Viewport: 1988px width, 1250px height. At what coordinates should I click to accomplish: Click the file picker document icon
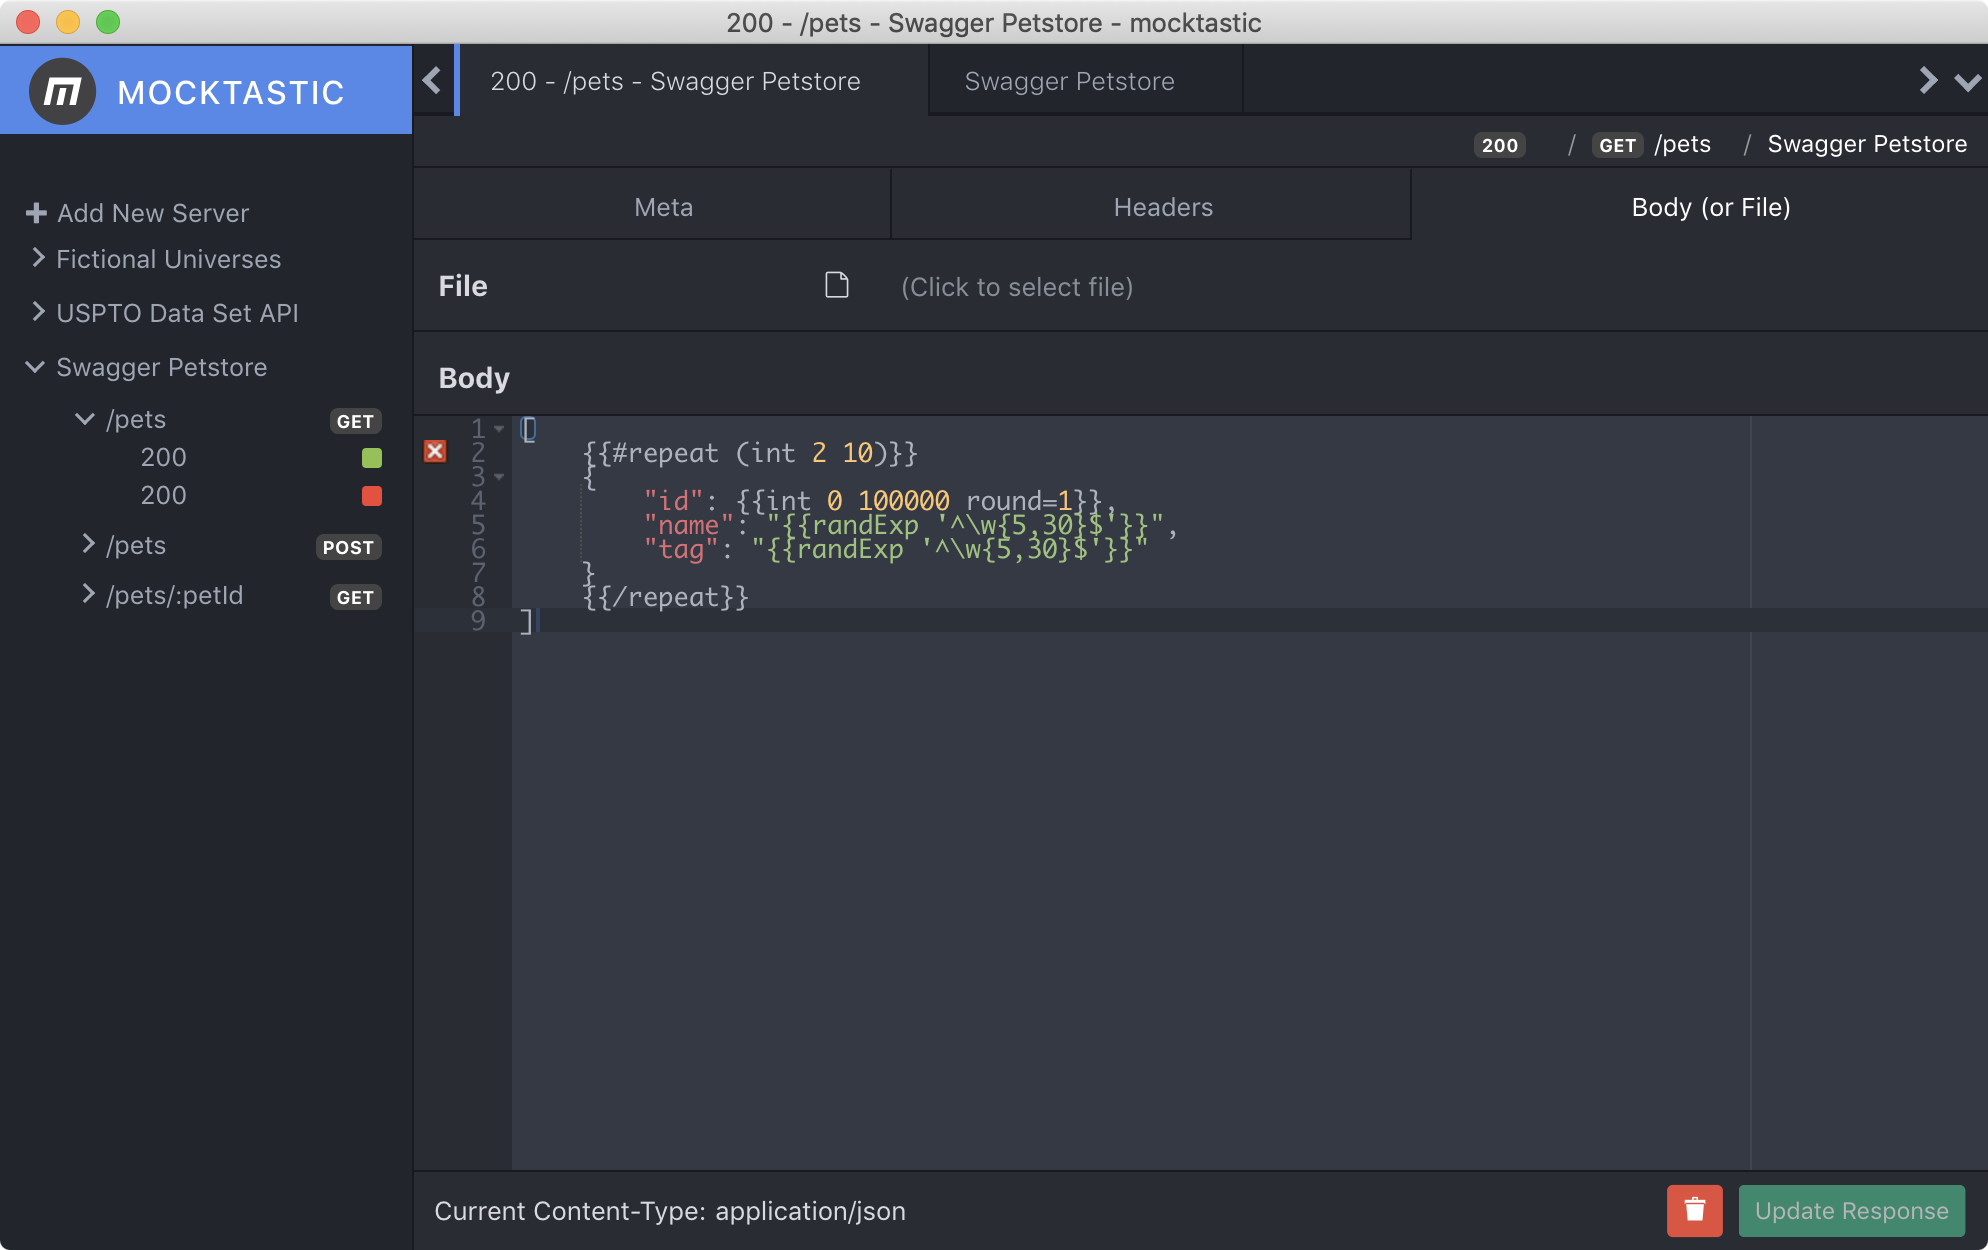pos(837,286)
